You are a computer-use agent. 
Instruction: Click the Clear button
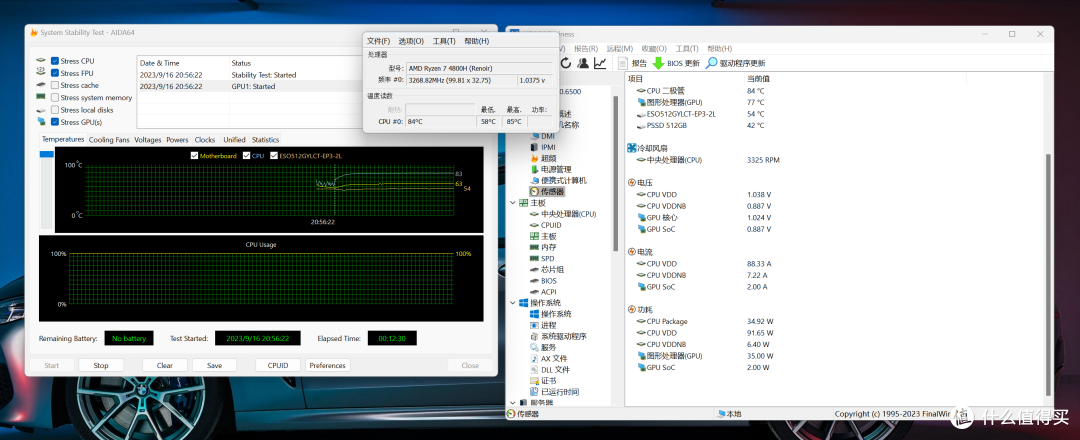(165, 366)
